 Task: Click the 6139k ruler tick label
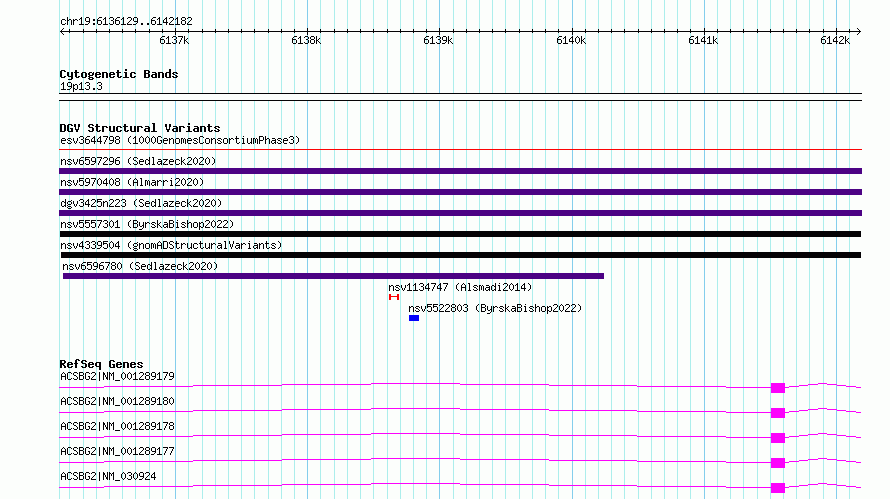[438, 40]
